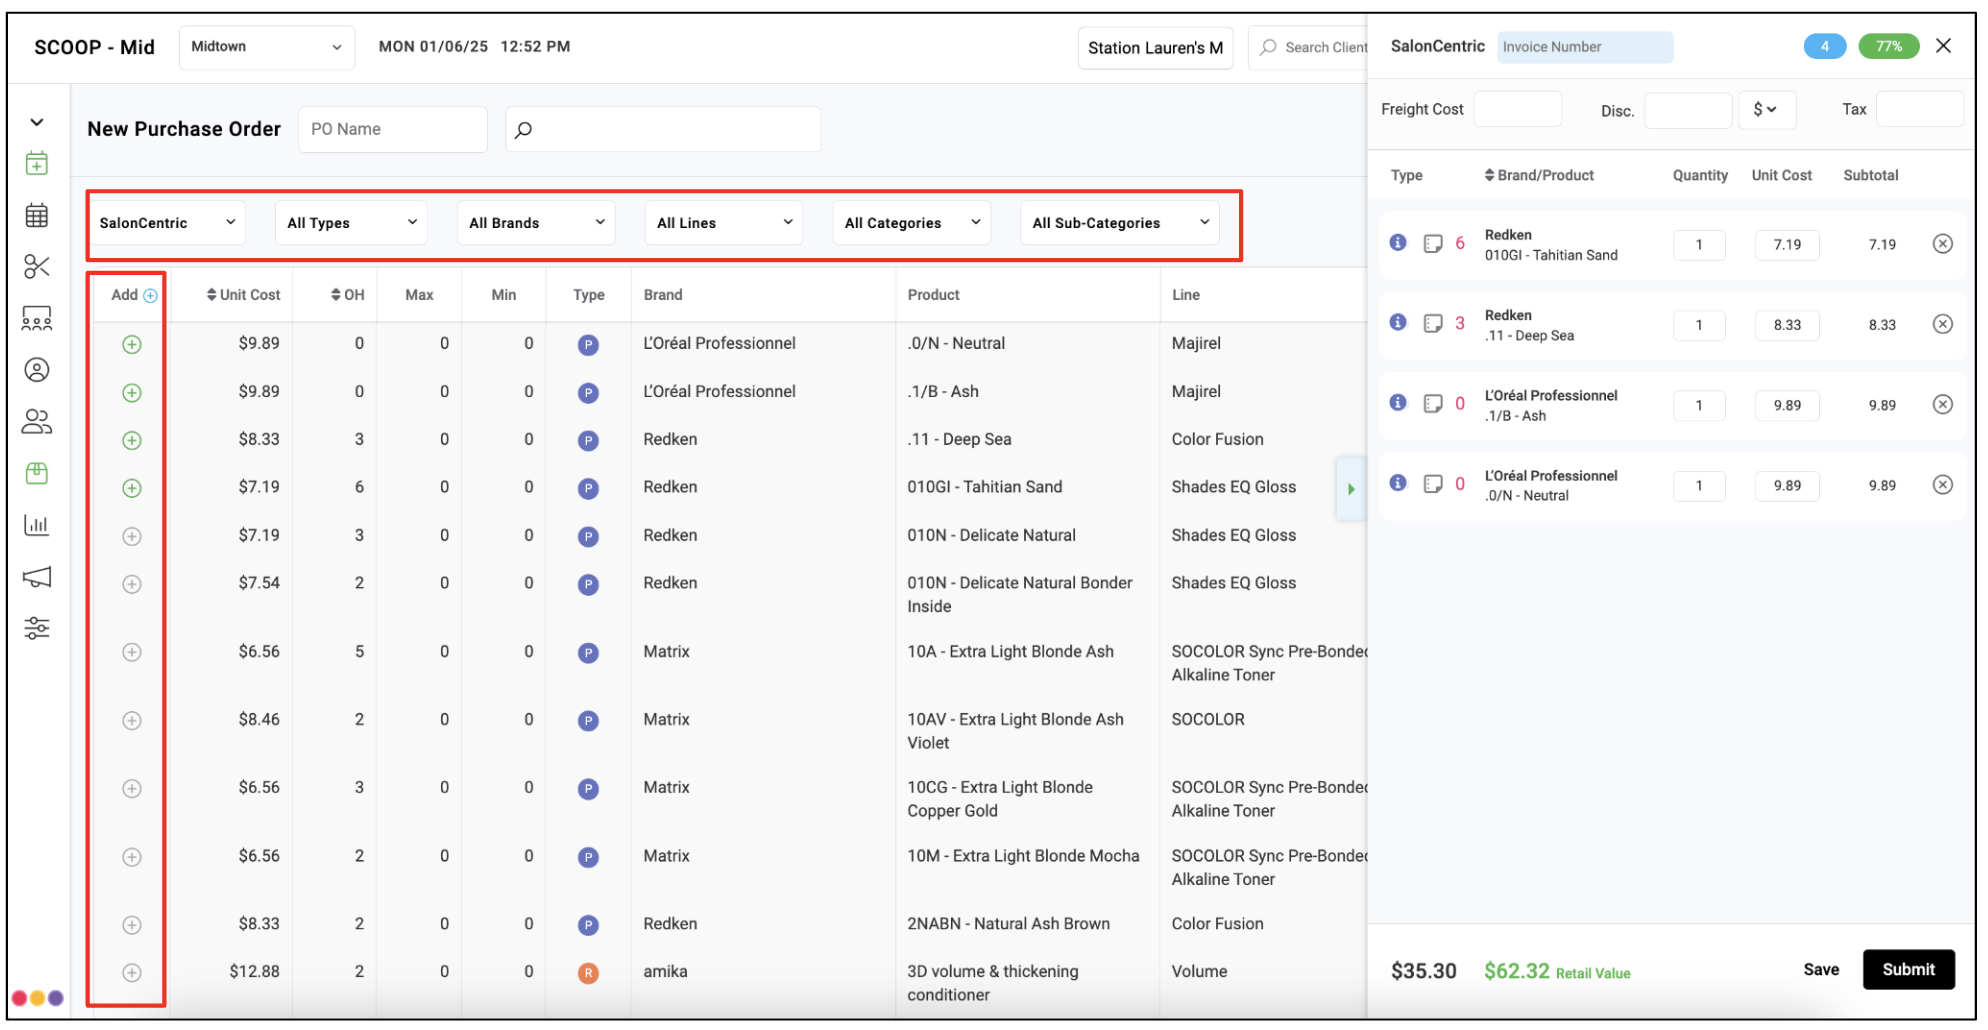Viewport: 1988px width, 1030px height.
Task: Click Station Lauren's M button
Action: 1157,48
